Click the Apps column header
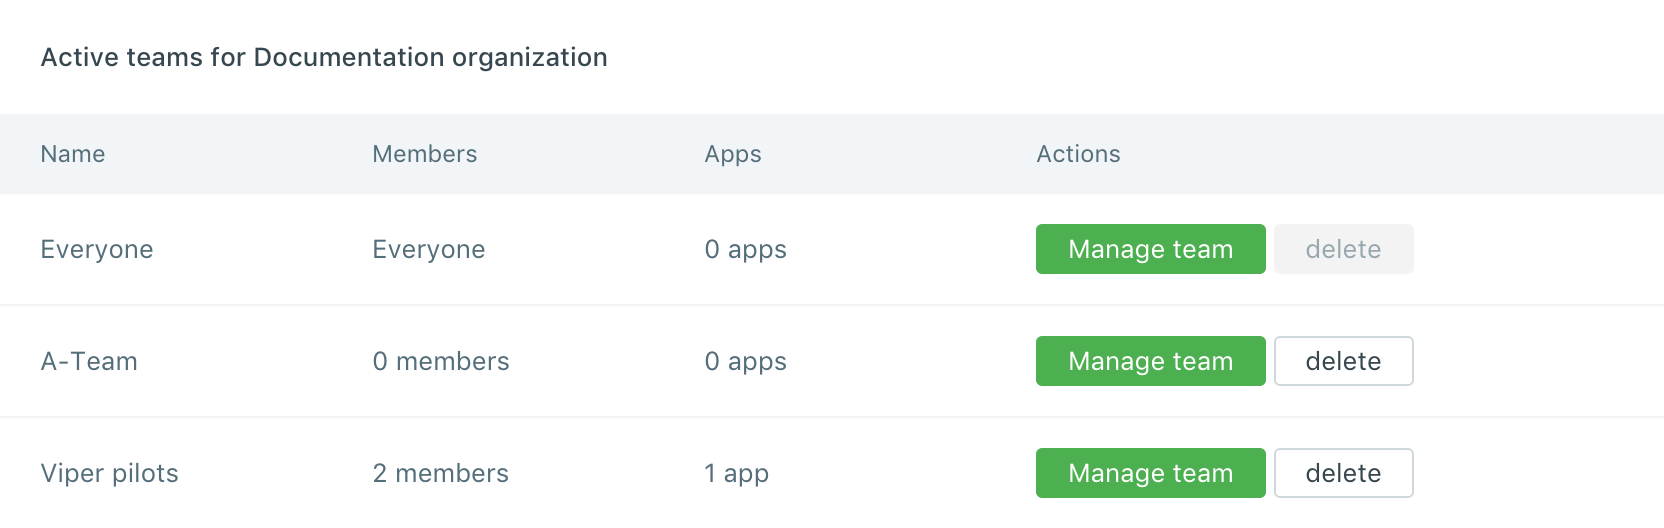Image resolution: width=1664 pixels, height=528 pixels. click(x=733, y=154)
